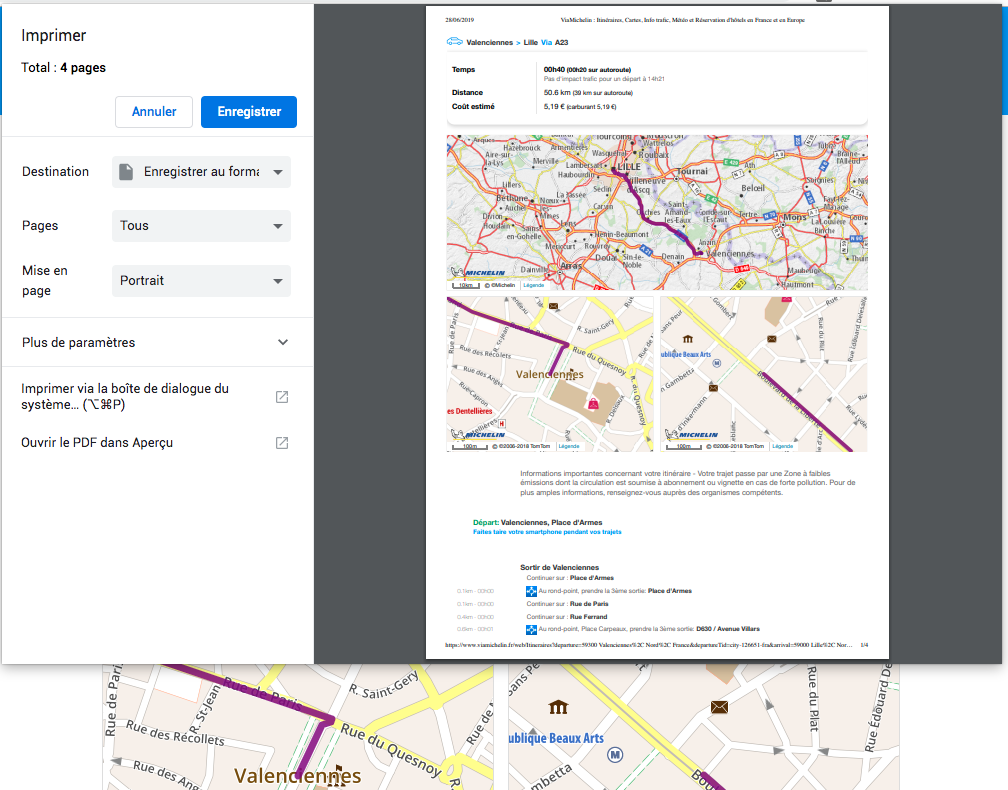Click the PDF document icon in Destination field
The image size is (1008, 790).
point(126,172)
